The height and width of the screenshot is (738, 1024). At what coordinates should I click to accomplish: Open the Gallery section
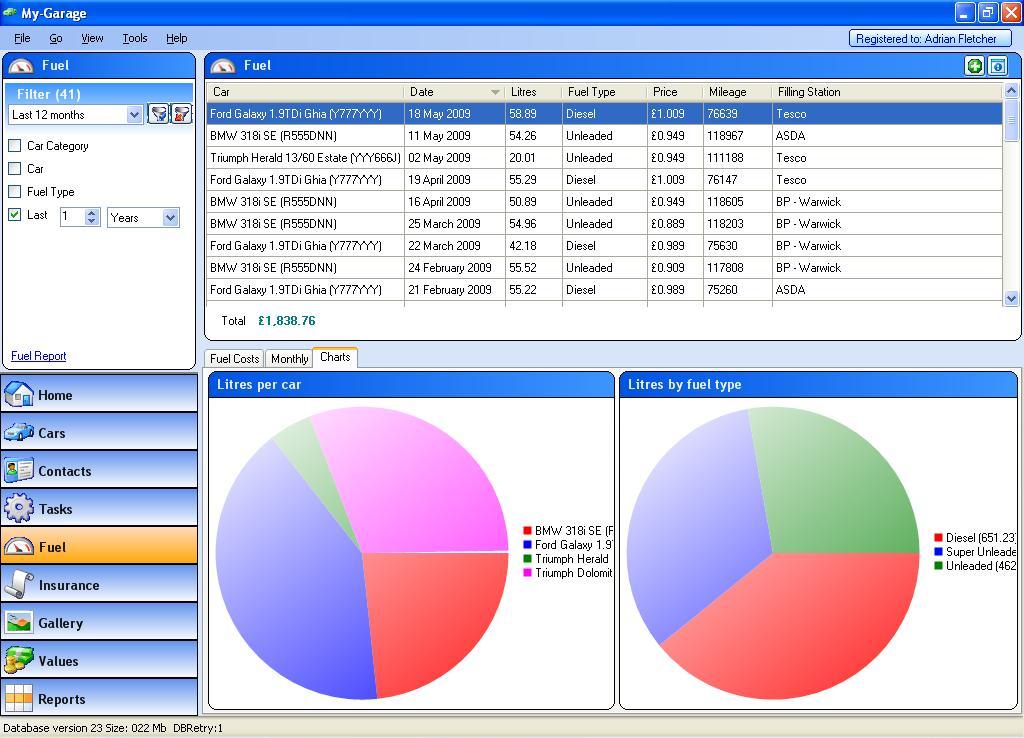pos(99,623)
